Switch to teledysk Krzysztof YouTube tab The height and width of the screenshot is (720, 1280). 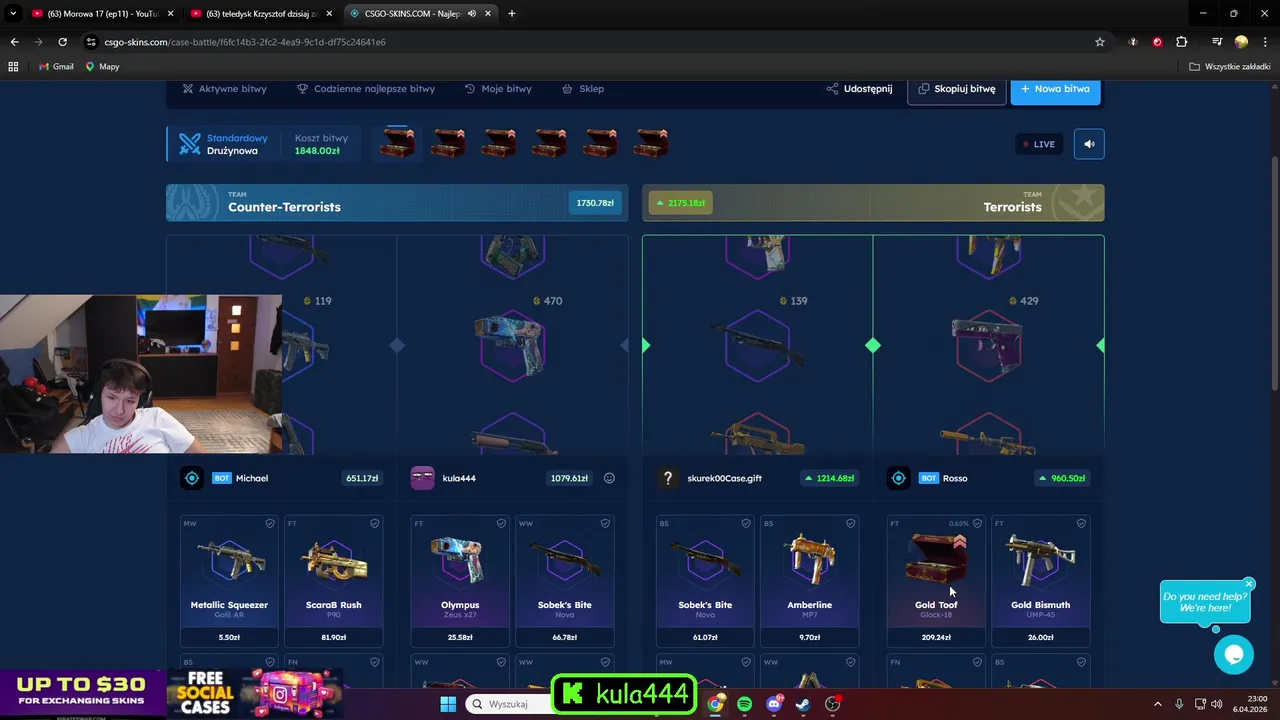click(x=262, y=13)
